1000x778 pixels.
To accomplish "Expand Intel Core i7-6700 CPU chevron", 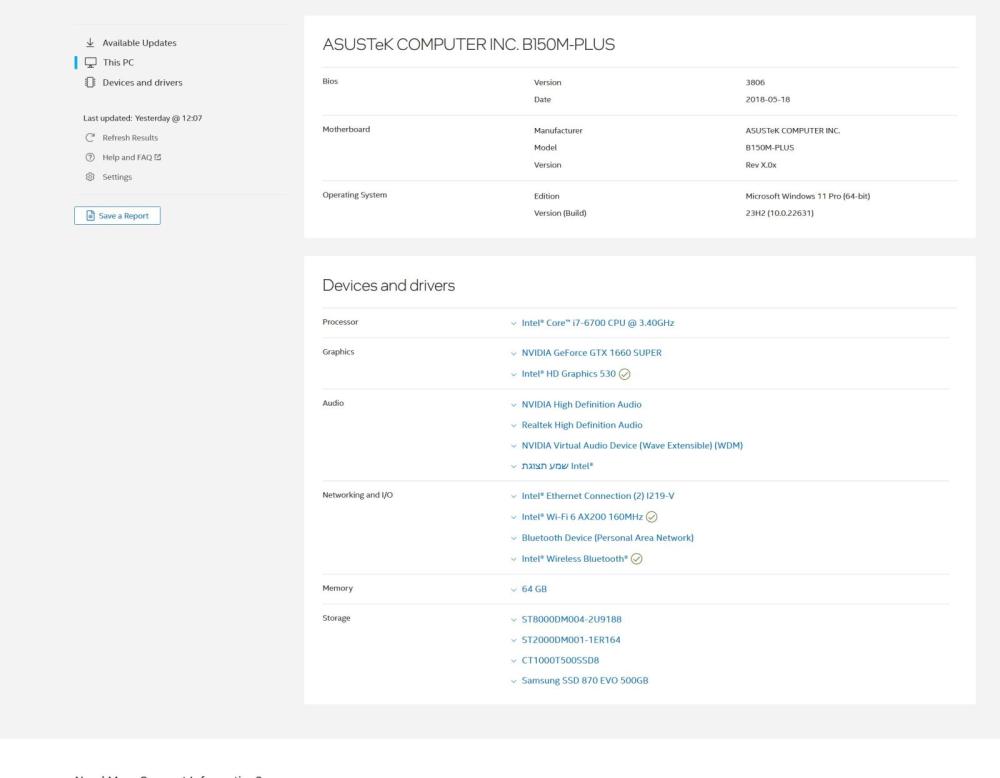I will pyautogui.click(x=513, y=323).
